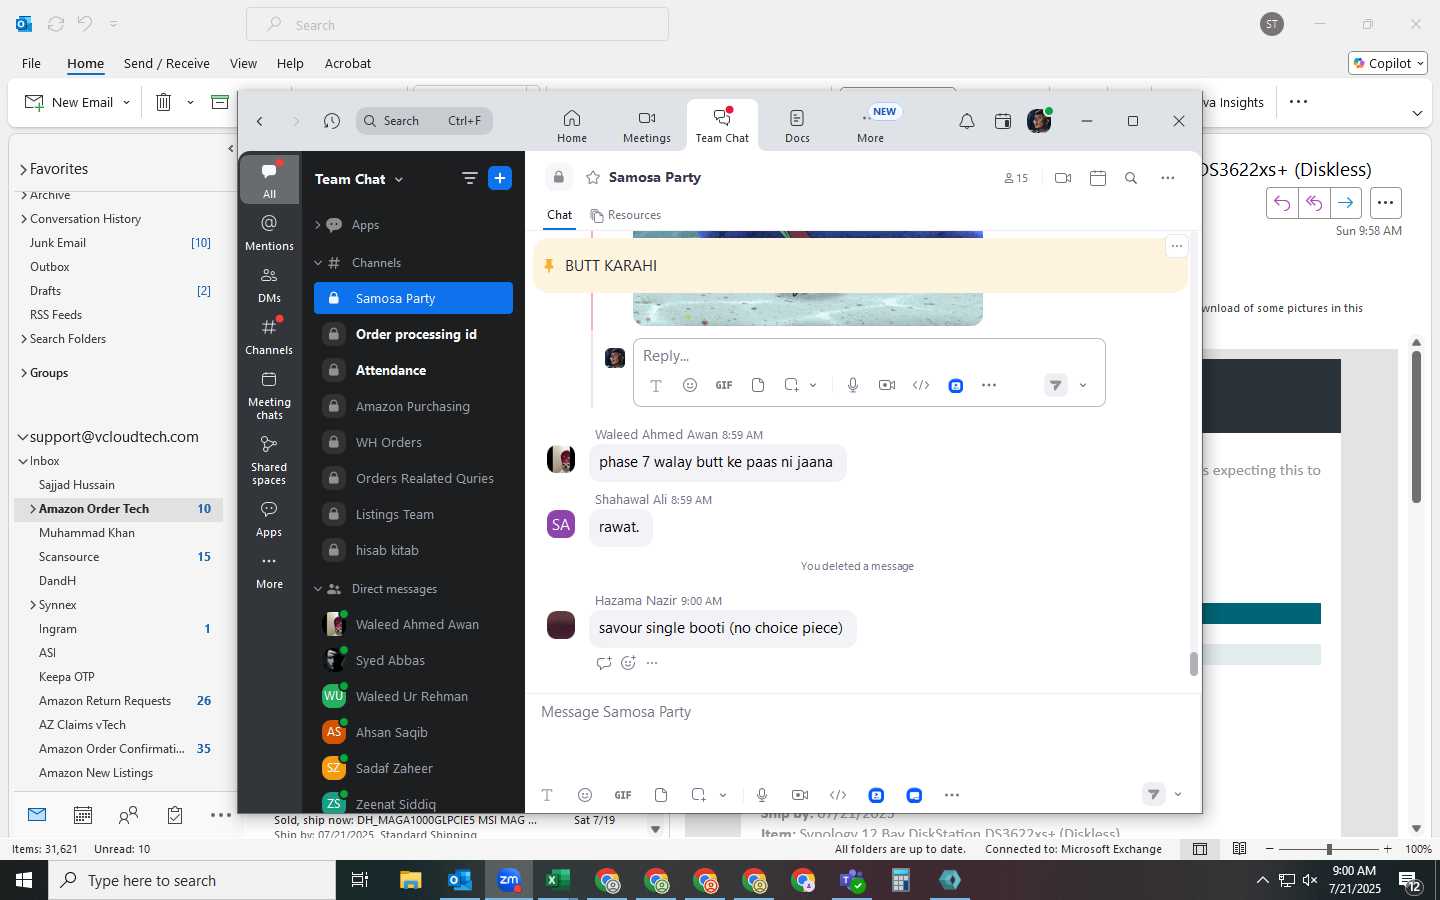Open Zoom notifications bell

pos(967,121)
